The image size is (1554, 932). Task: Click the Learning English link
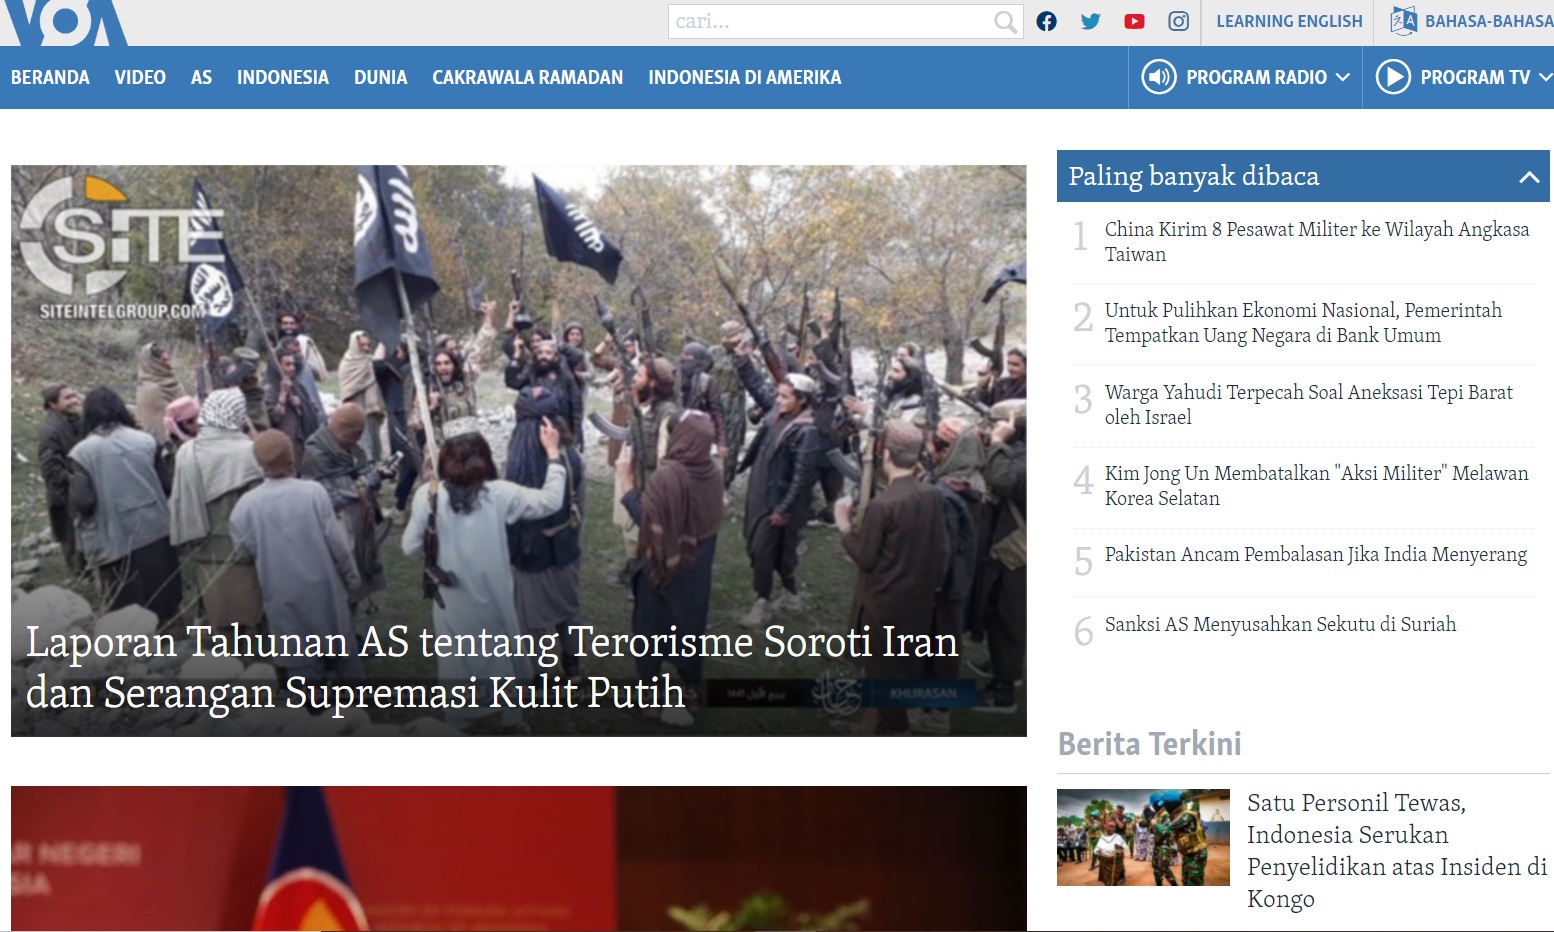point(1289,21)
